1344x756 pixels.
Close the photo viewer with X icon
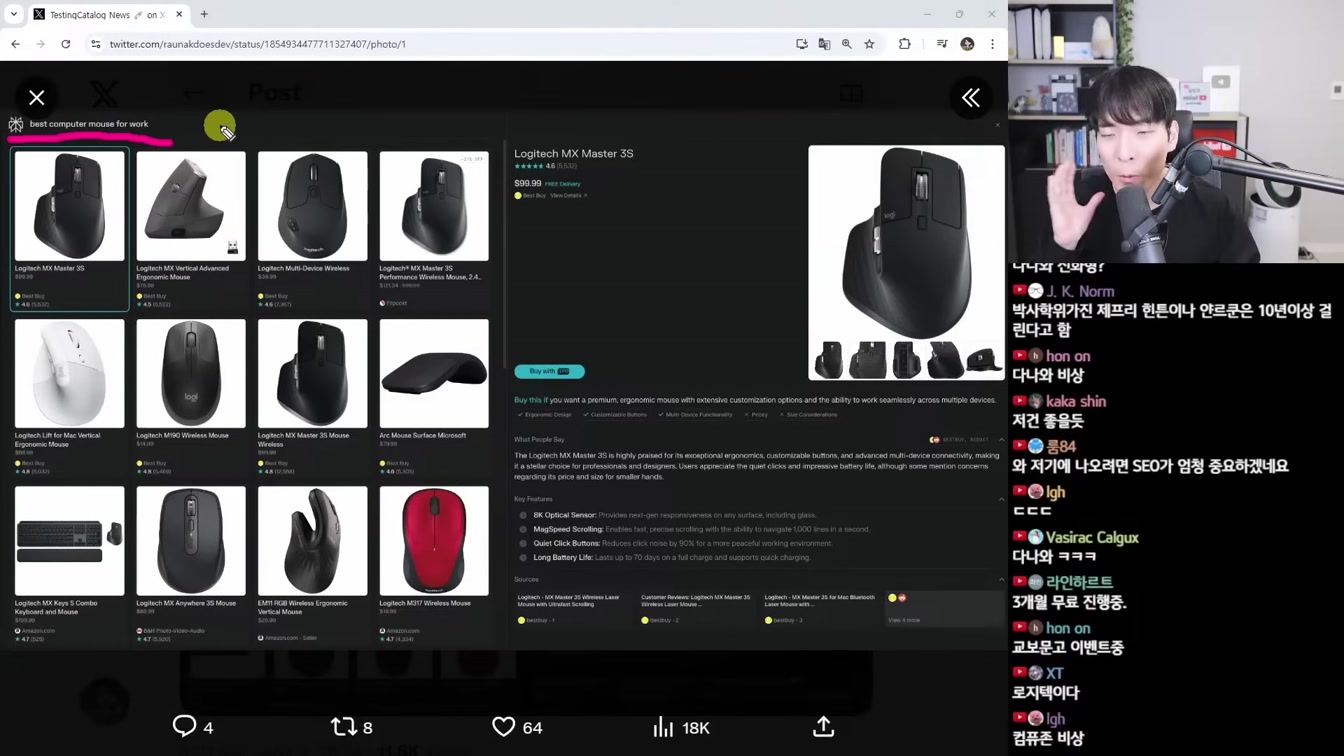(x=37, y=98)
